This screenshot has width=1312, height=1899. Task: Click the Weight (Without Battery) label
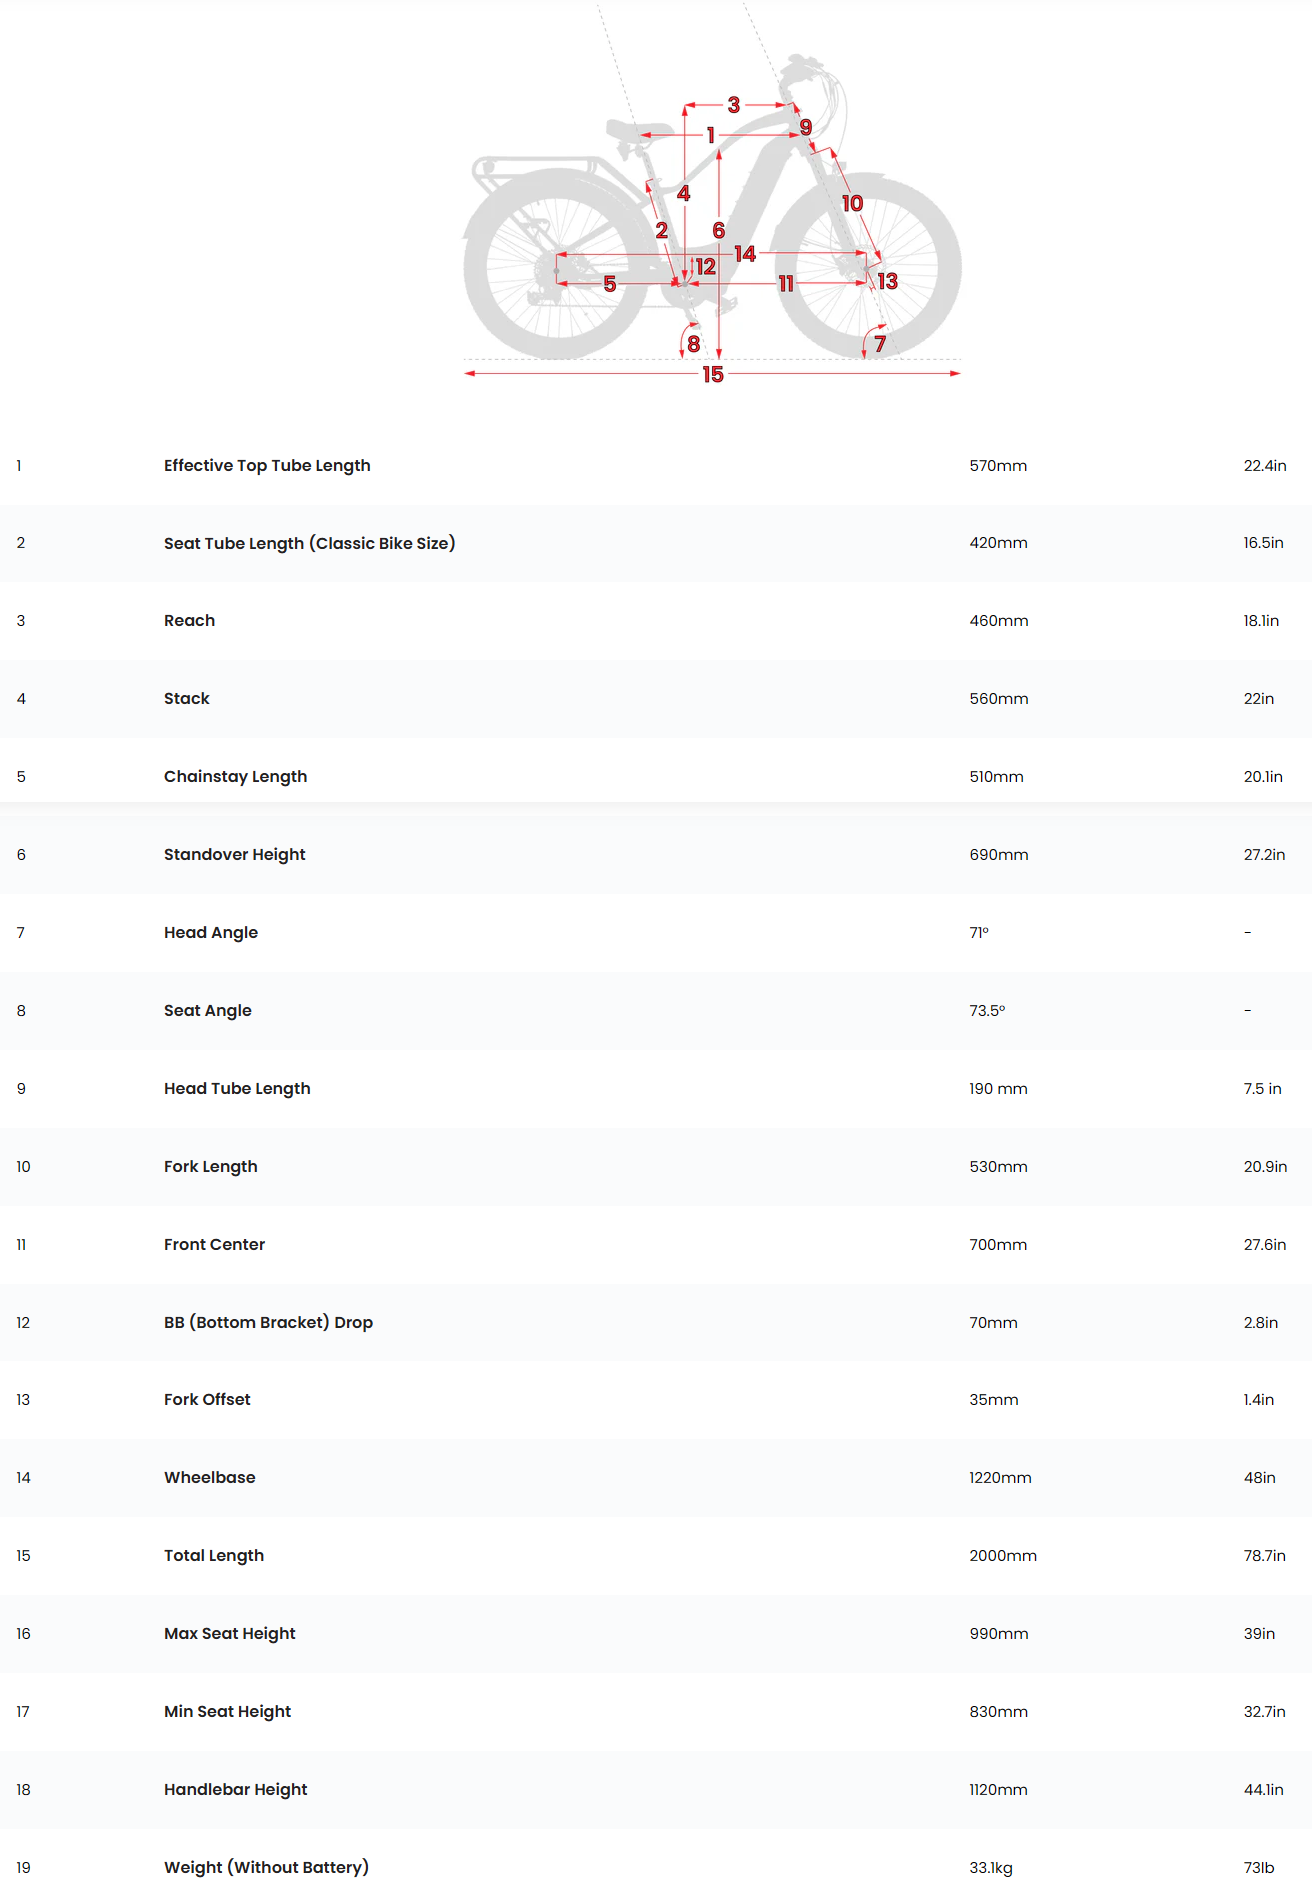[266, 1867]
